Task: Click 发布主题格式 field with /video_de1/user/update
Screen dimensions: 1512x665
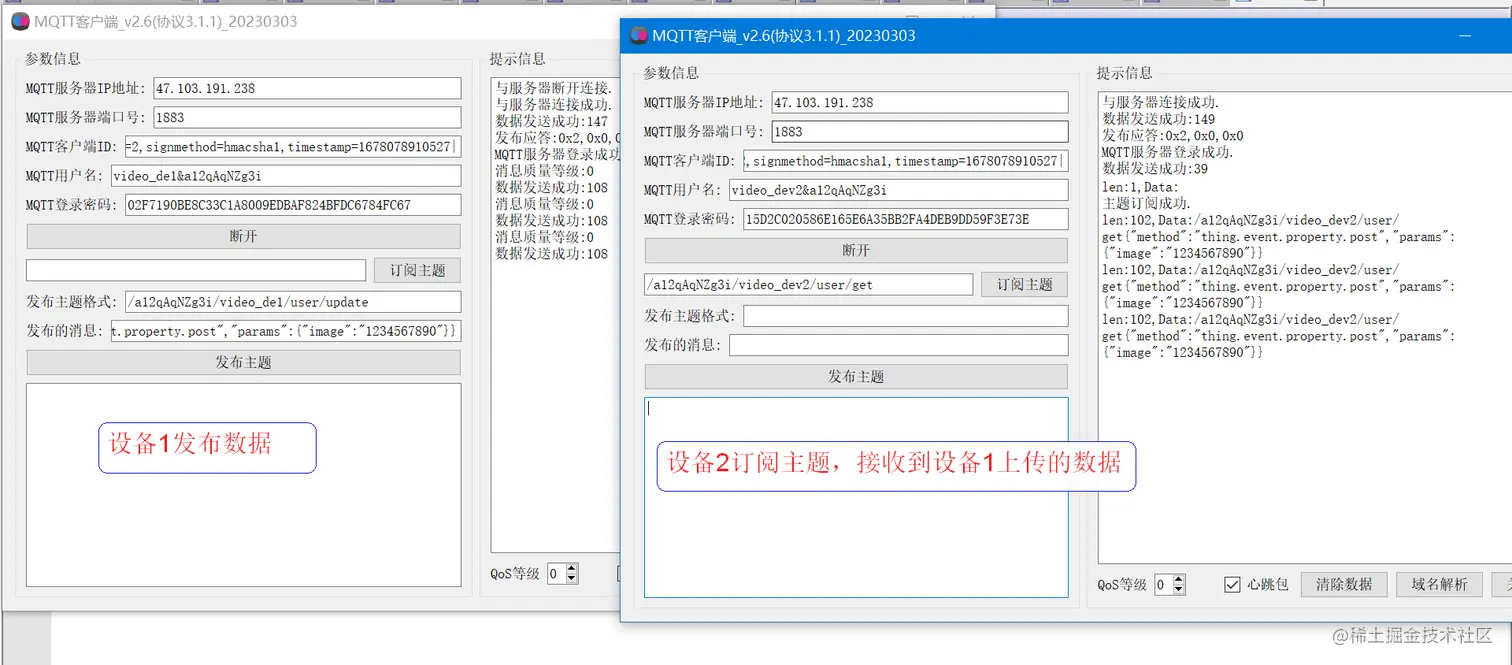Action: pyautogui.click(x=293, y=302)
